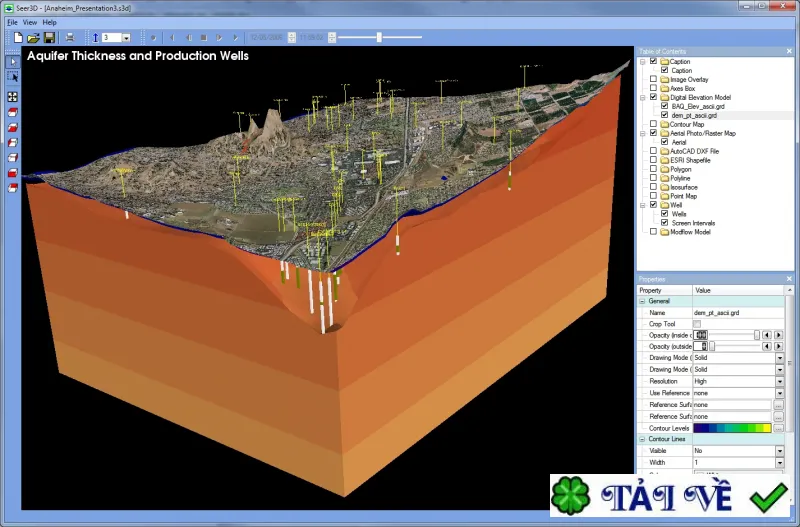Image resolution: width=800 pixels, height=527 pixels.
Task: Uncheck the Digital Elevation Model folder
Action: point(653,97)
